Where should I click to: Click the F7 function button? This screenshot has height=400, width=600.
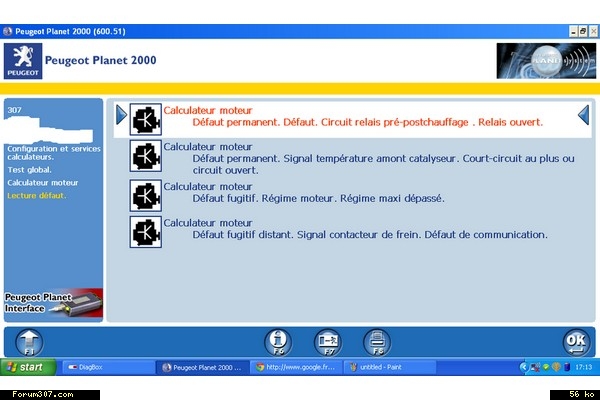pyautogui.click(x=328, y=342)
